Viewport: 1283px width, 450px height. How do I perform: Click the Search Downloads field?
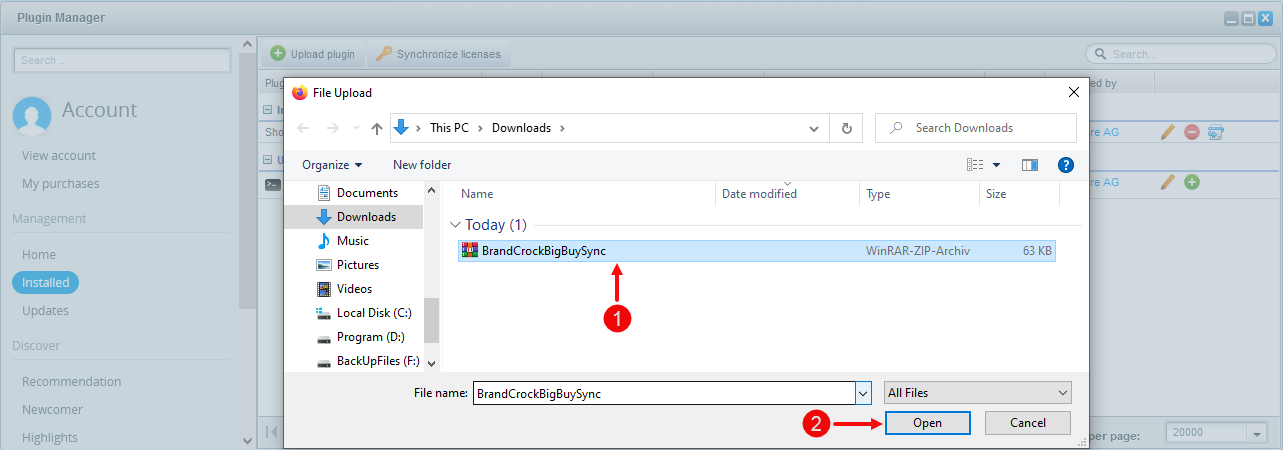coord(975,128)
